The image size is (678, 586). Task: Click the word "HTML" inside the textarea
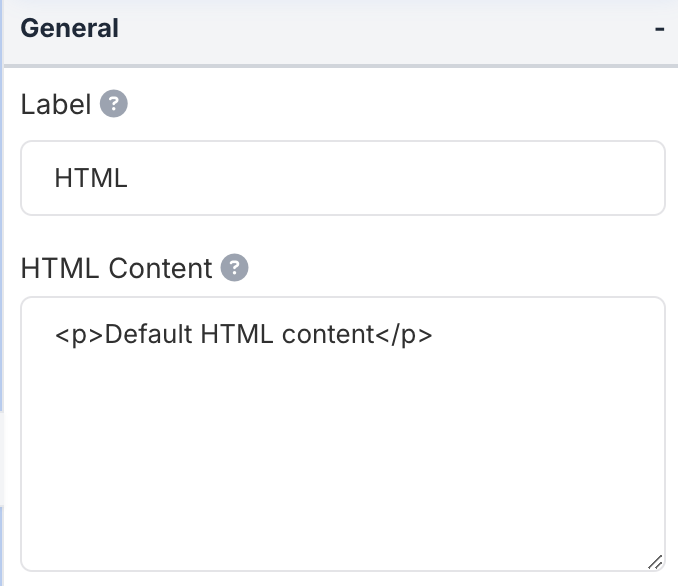click(x=238, y=335)
